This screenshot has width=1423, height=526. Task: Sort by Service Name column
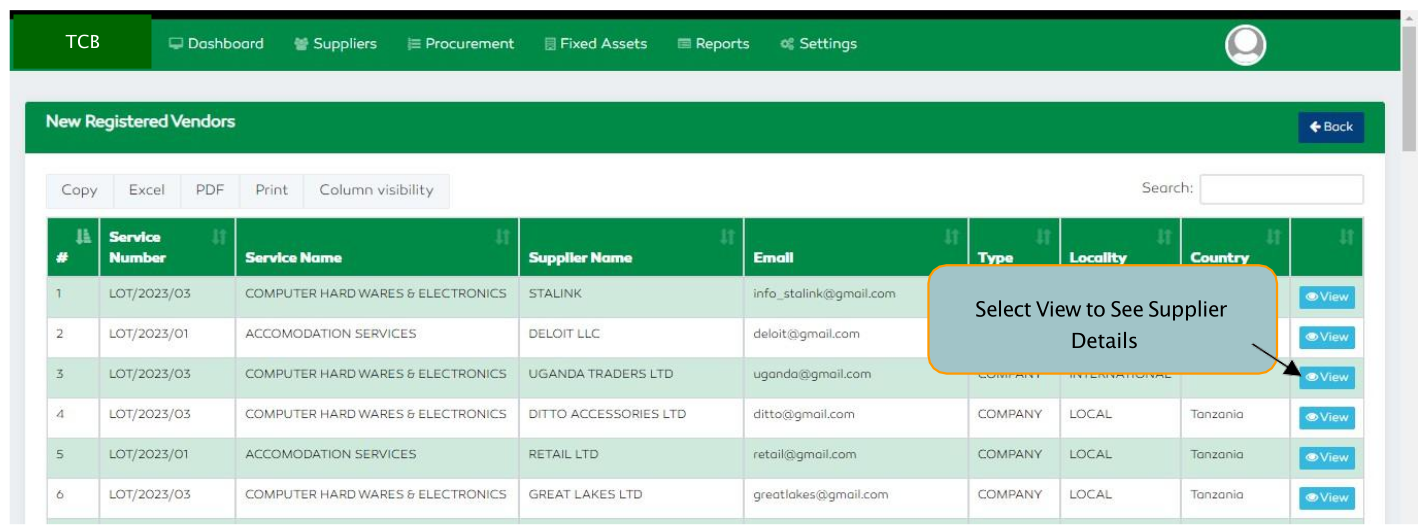(378, 247)
